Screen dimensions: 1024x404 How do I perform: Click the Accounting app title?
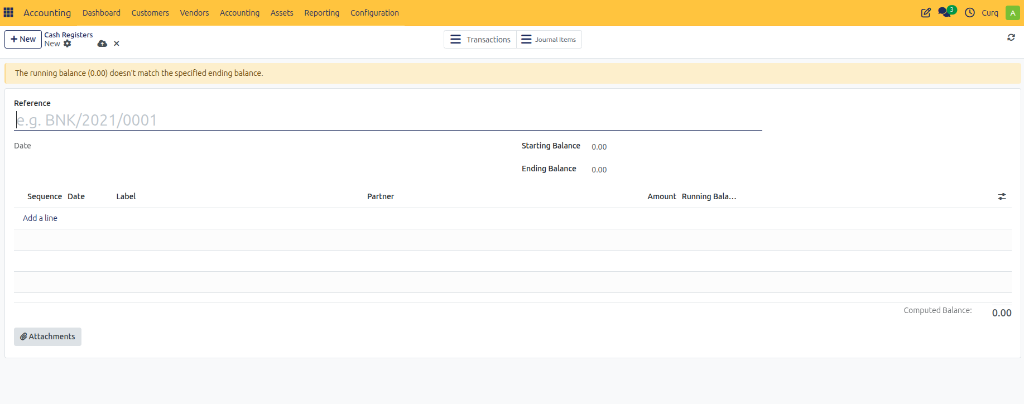pyautogui.click(x=47, y=13)
